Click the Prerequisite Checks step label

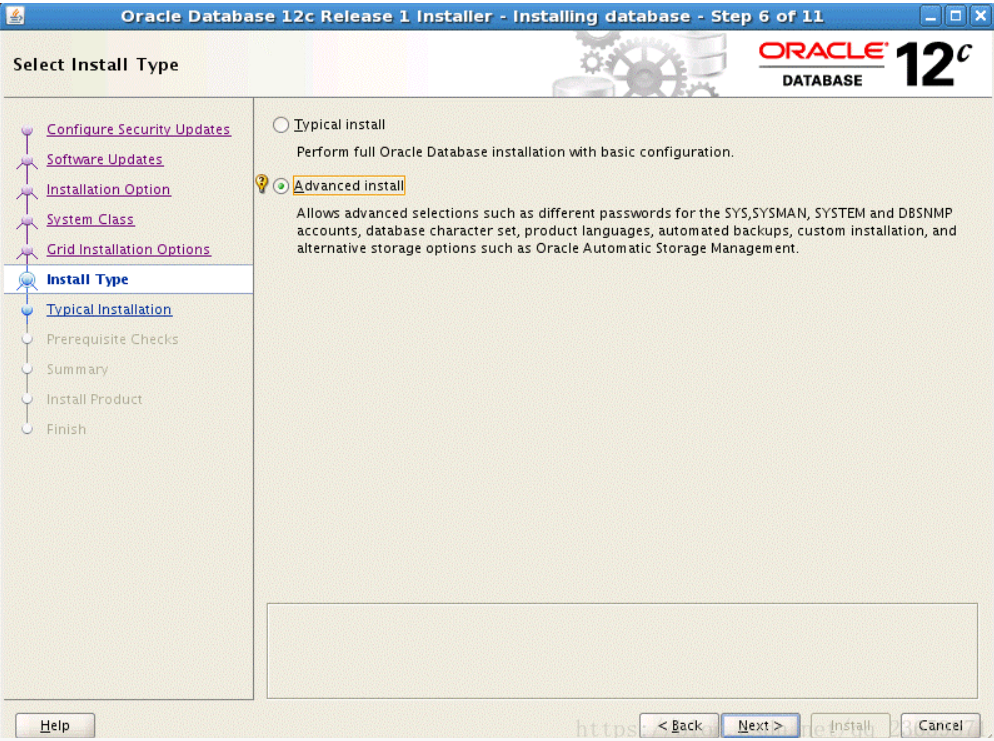point(112,339)
